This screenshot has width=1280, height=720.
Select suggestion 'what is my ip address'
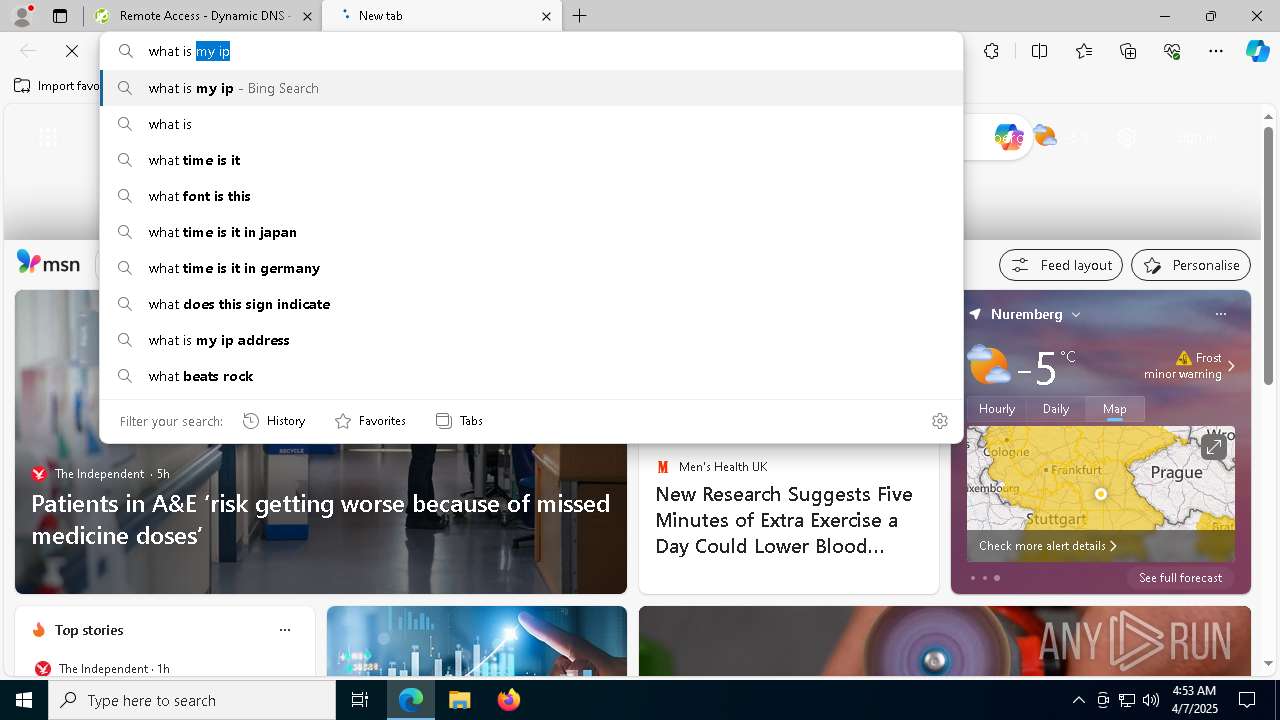532,340
